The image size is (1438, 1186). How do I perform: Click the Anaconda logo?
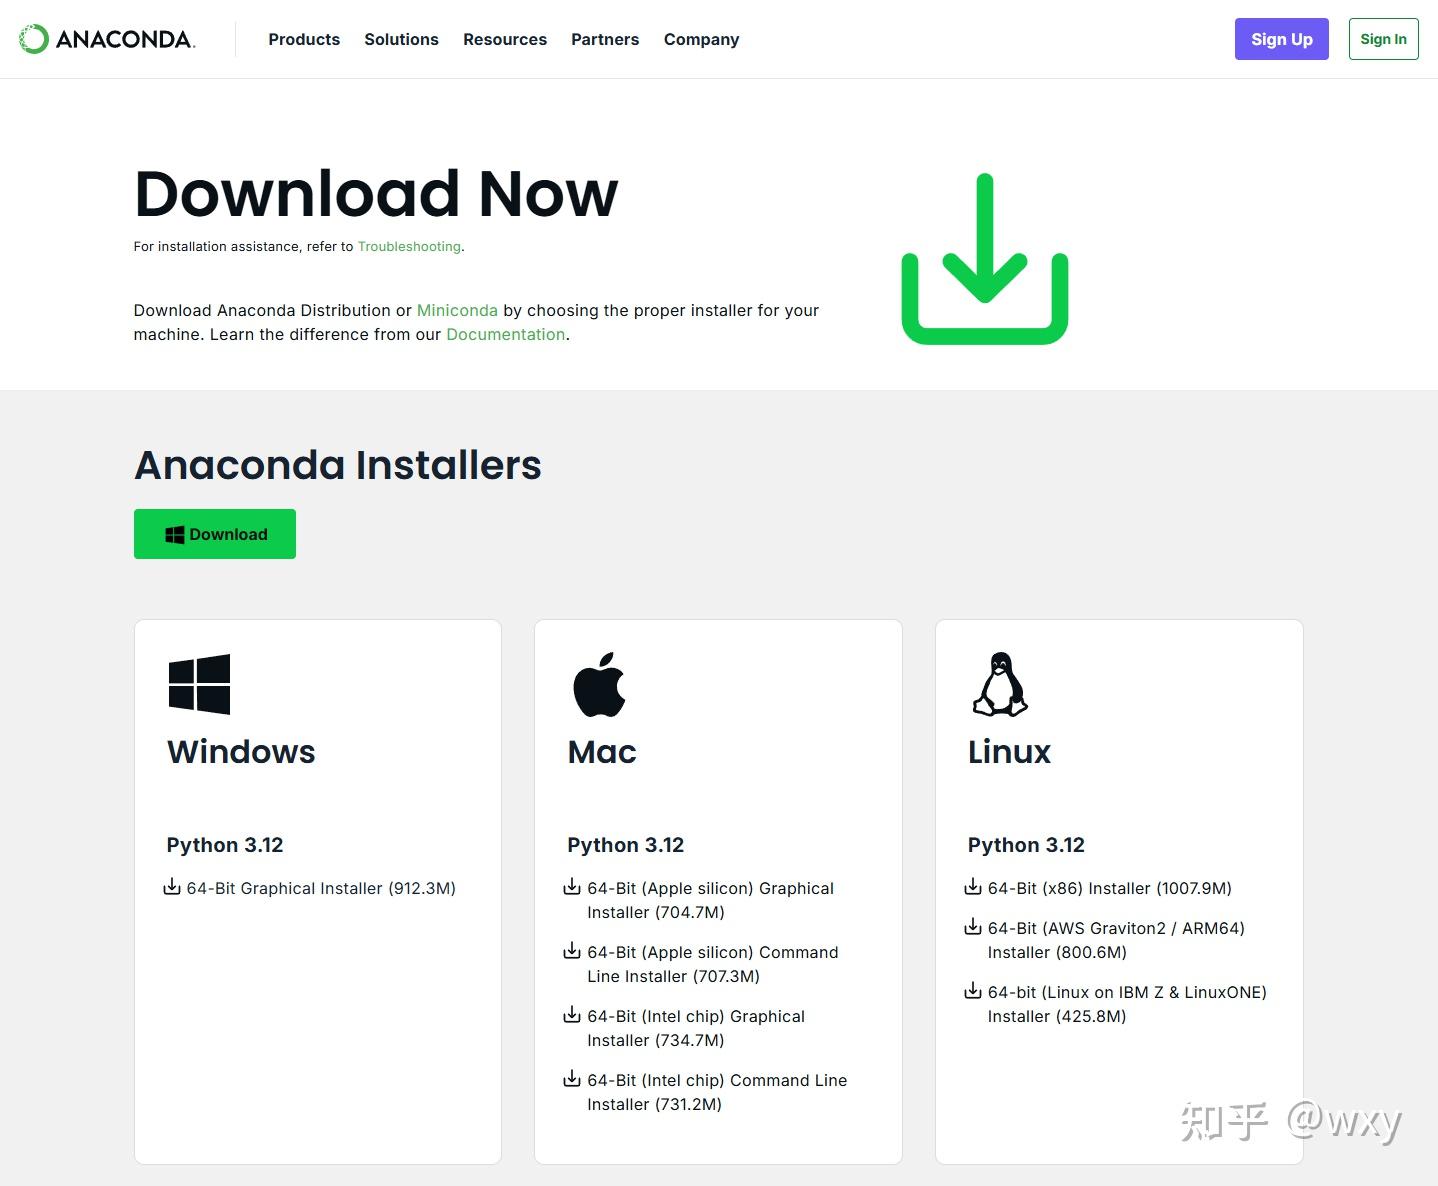pos(107,39)
